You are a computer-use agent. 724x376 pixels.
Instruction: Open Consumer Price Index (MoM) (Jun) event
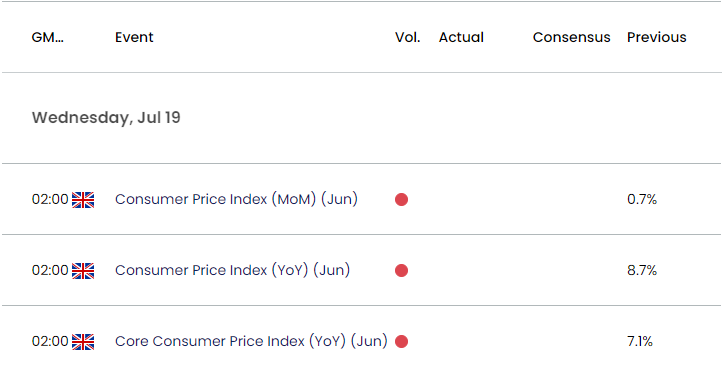[x=236, y=199]
